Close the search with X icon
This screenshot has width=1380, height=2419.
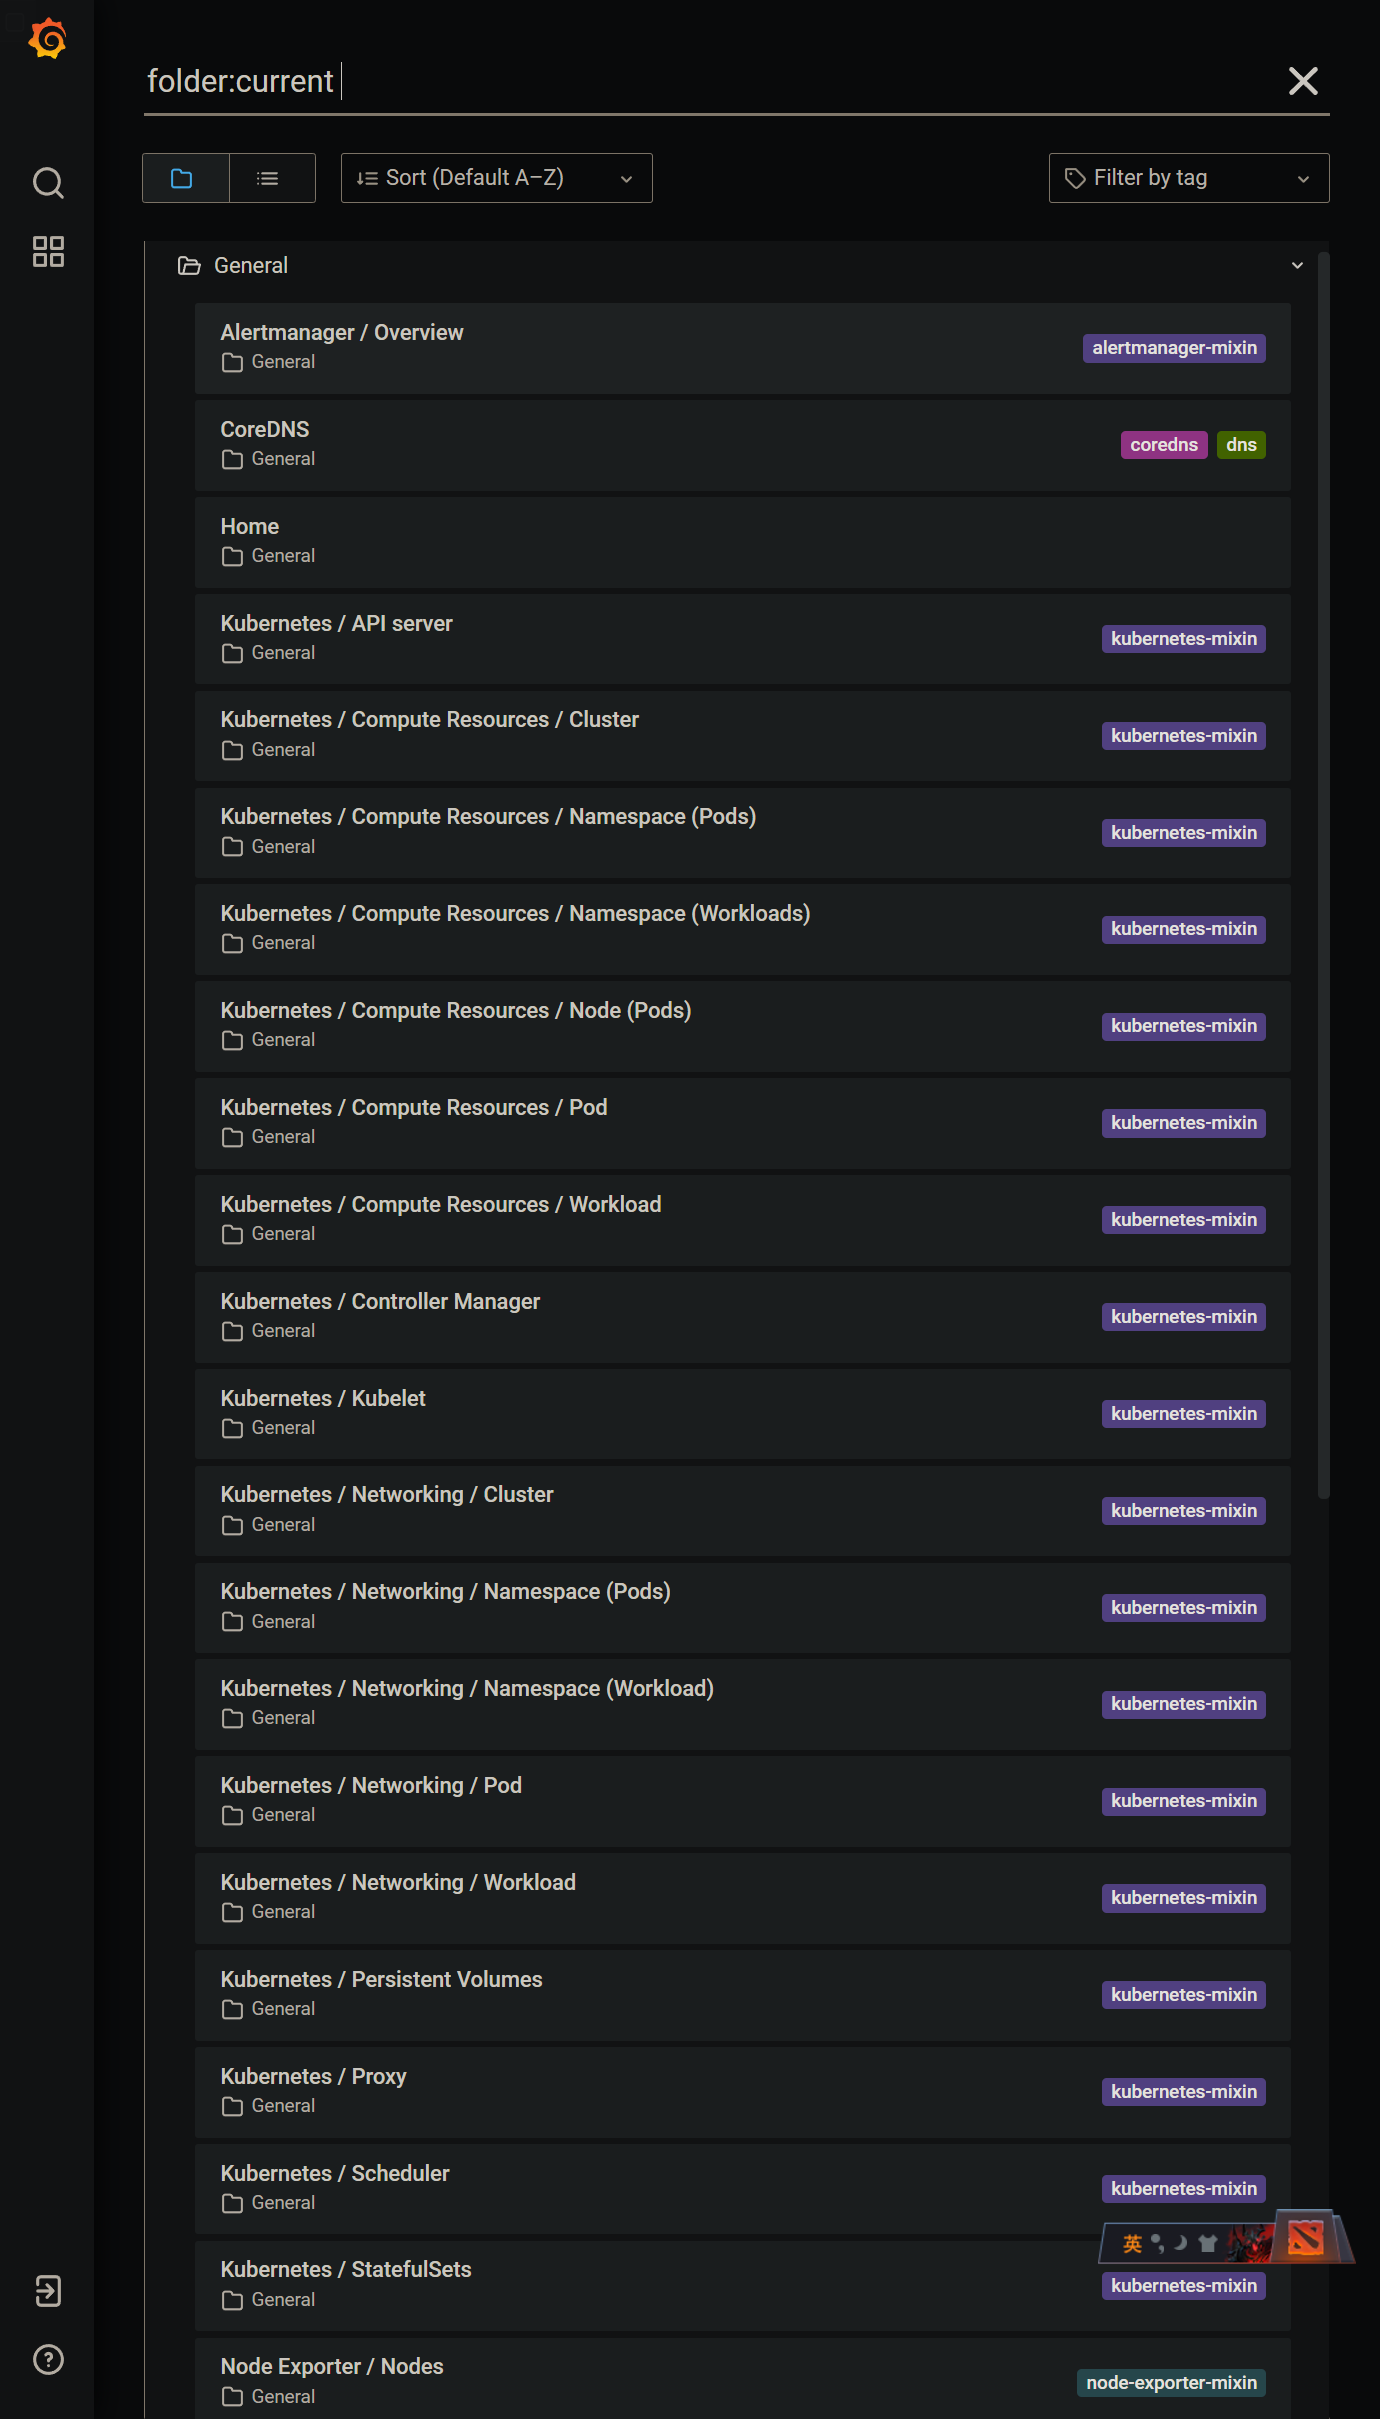(1302, 81)
